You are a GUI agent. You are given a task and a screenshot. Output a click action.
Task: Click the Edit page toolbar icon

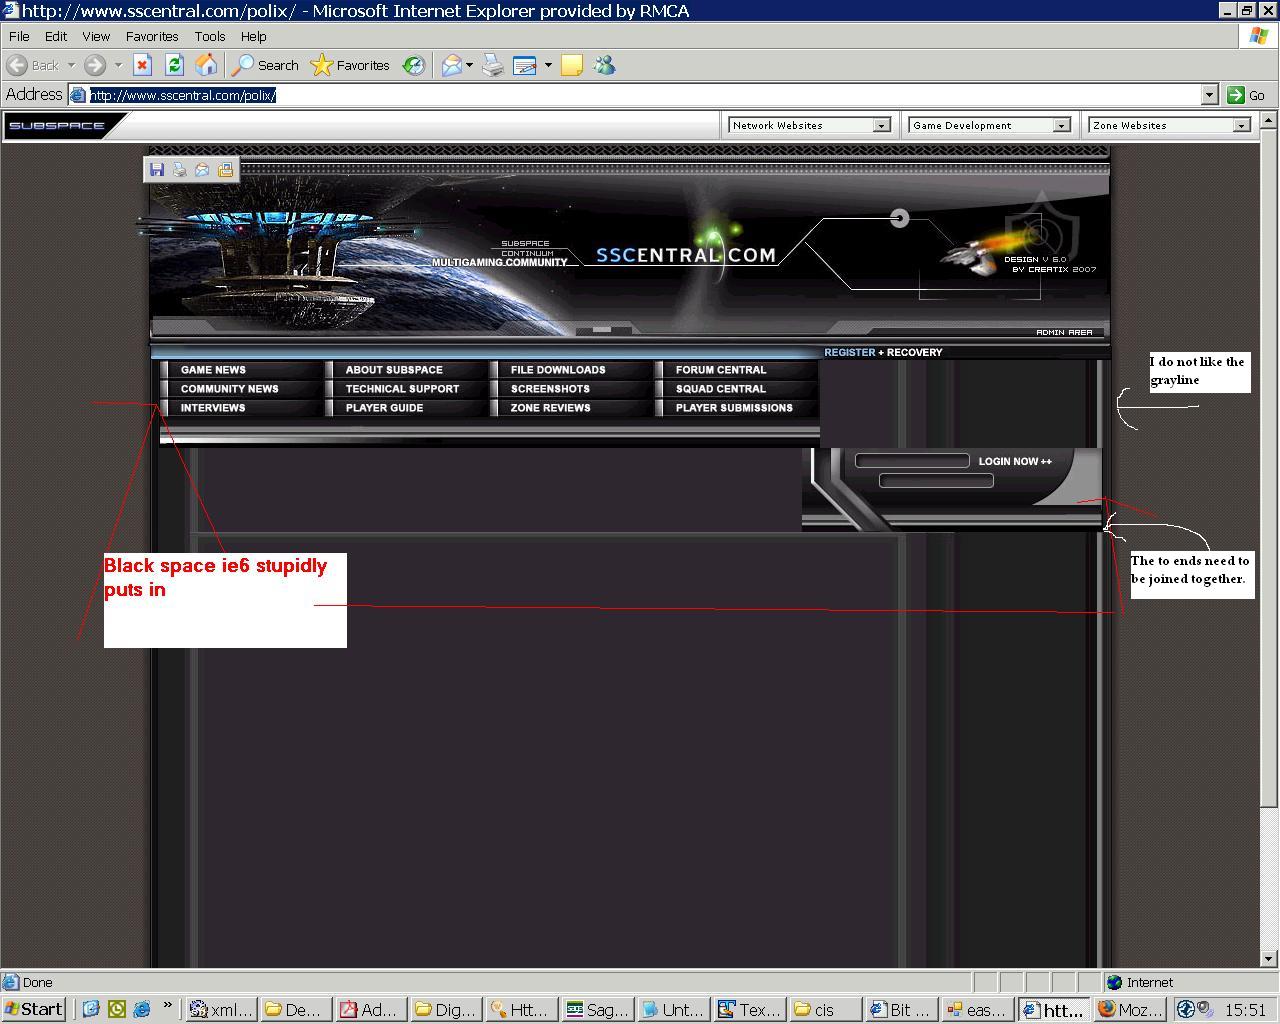click(525, 65)
